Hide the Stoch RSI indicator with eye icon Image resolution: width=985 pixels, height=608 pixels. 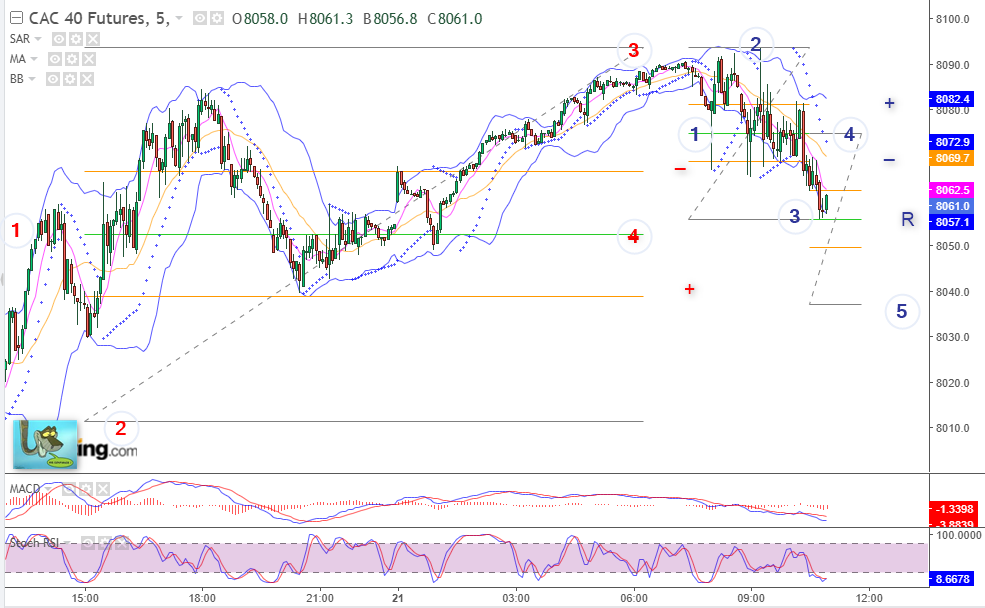pos(88,543)
